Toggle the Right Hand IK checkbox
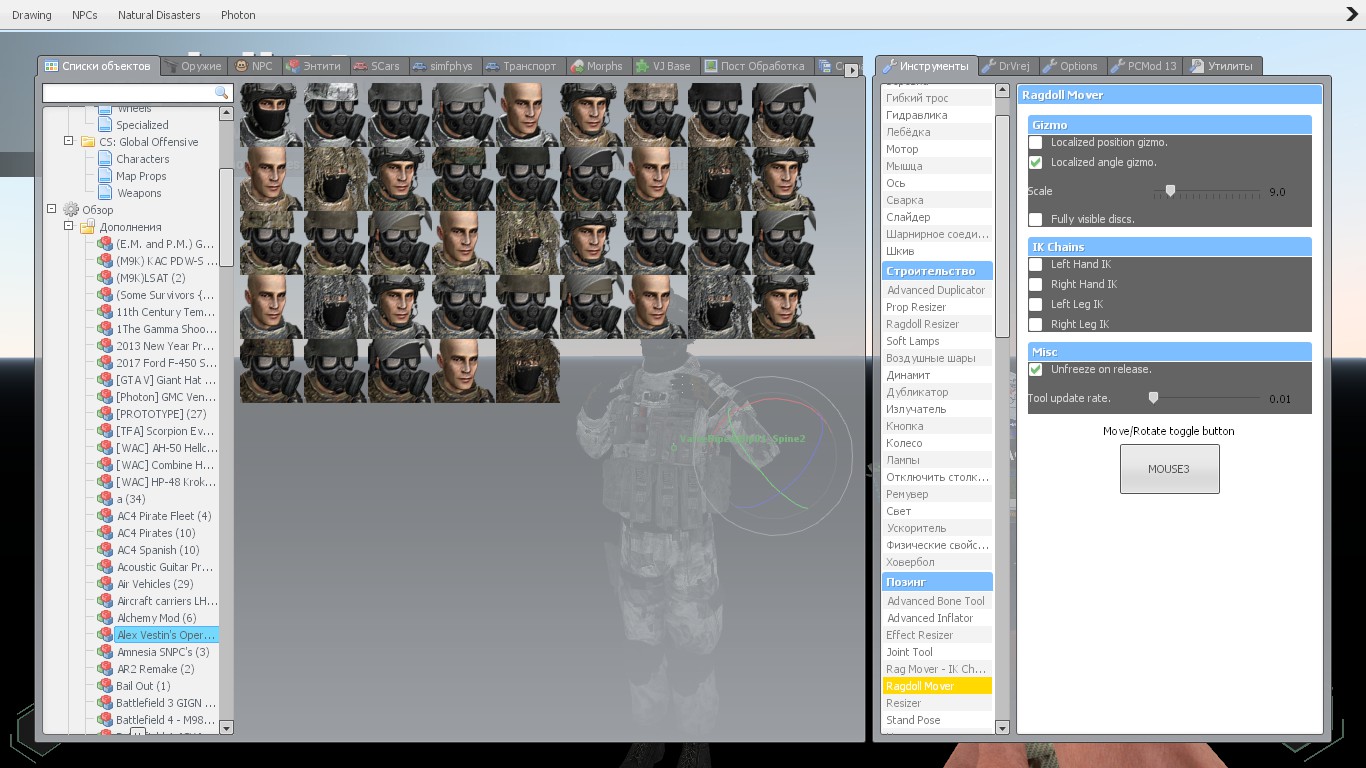 point(1036,284)
